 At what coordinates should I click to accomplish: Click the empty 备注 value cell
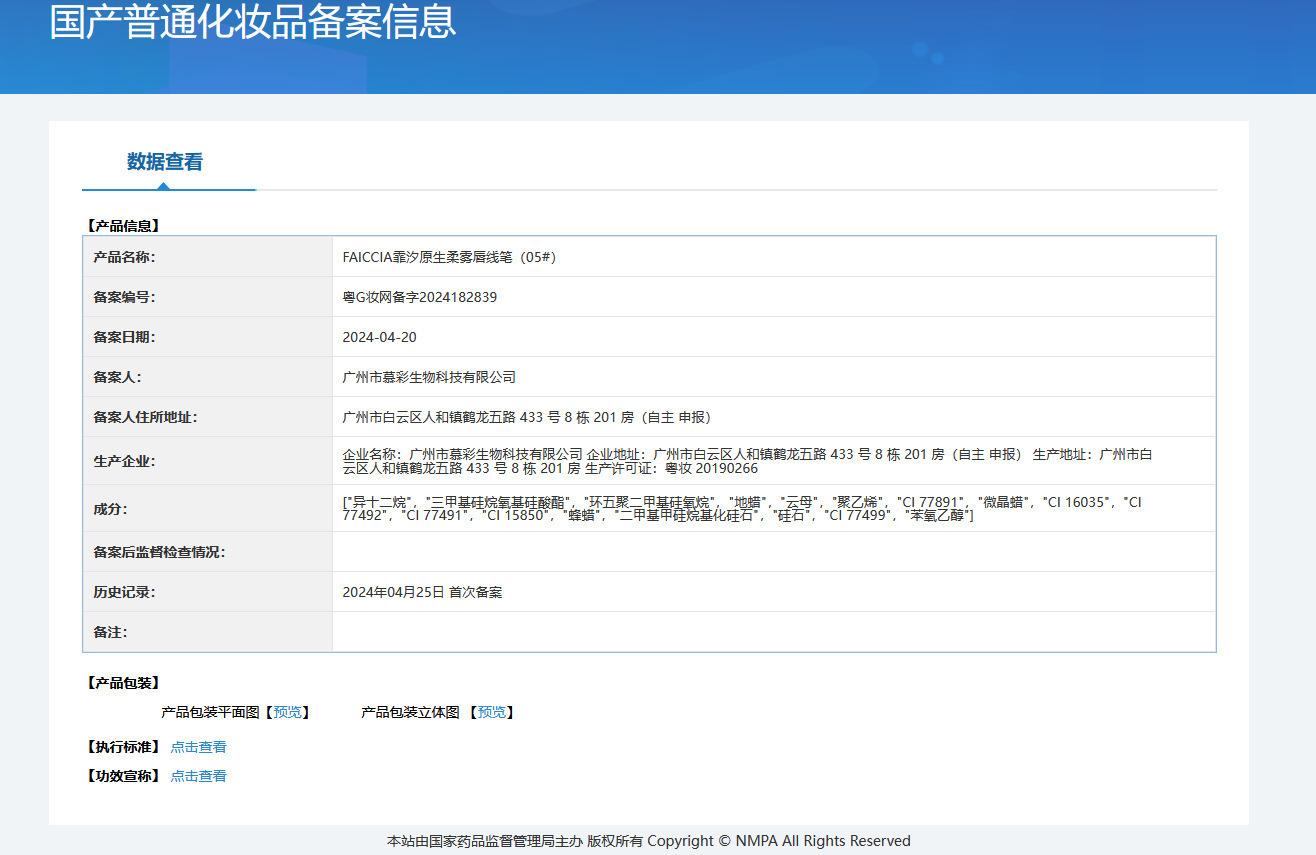pyautogui.click(x=774, y=632)
